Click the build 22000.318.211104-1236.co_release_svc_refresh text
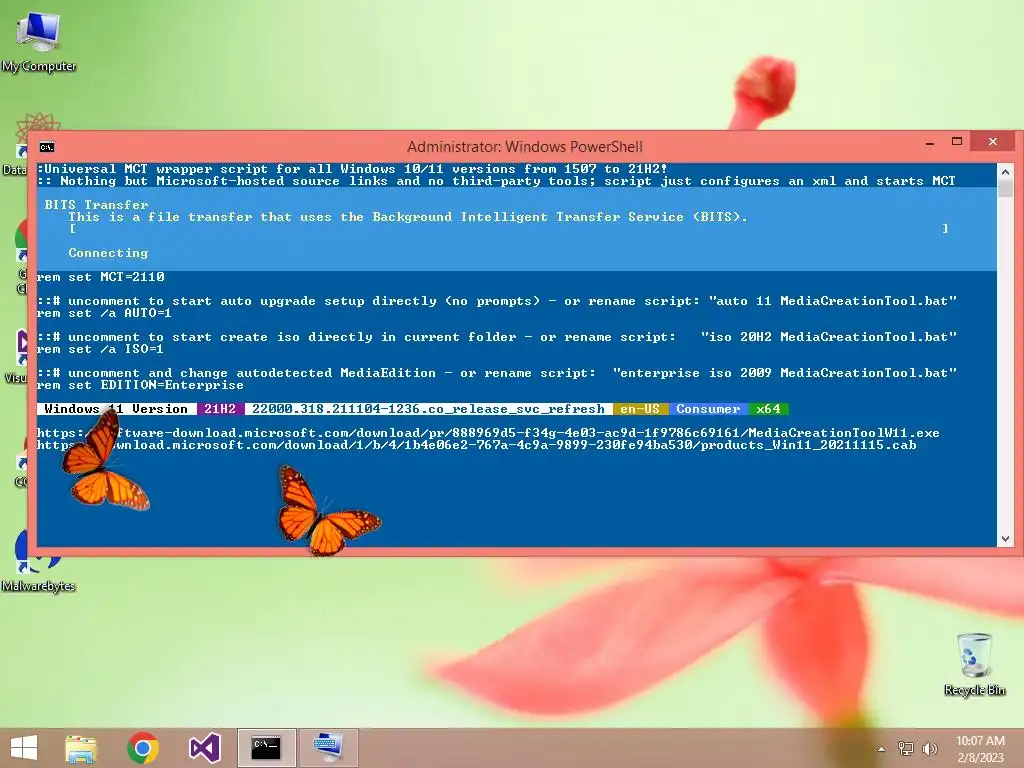The image size is (1024, 768). (x=428, y=409)
